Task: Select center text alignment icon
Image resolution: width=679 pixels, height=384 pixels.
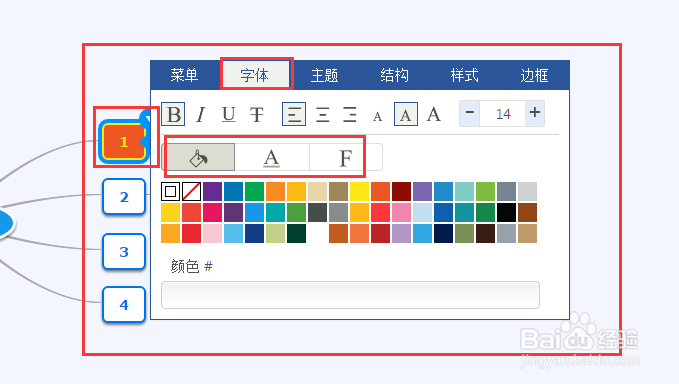Action: 322,114
